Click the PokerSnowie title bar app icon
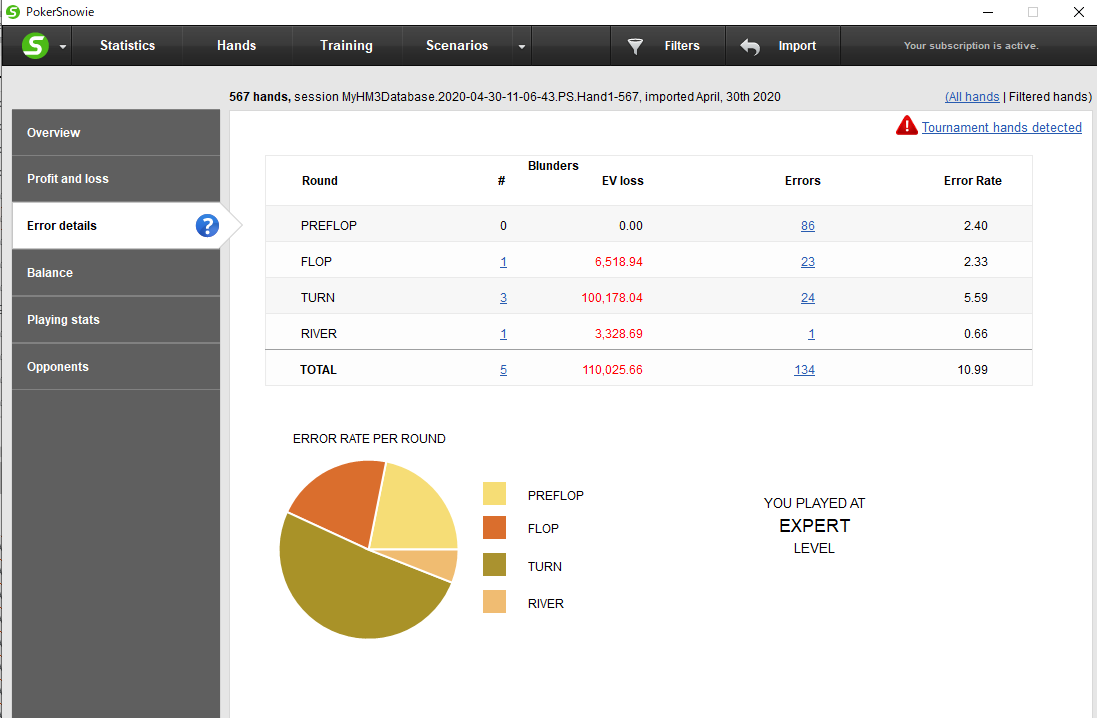 [x=13, y=12]
